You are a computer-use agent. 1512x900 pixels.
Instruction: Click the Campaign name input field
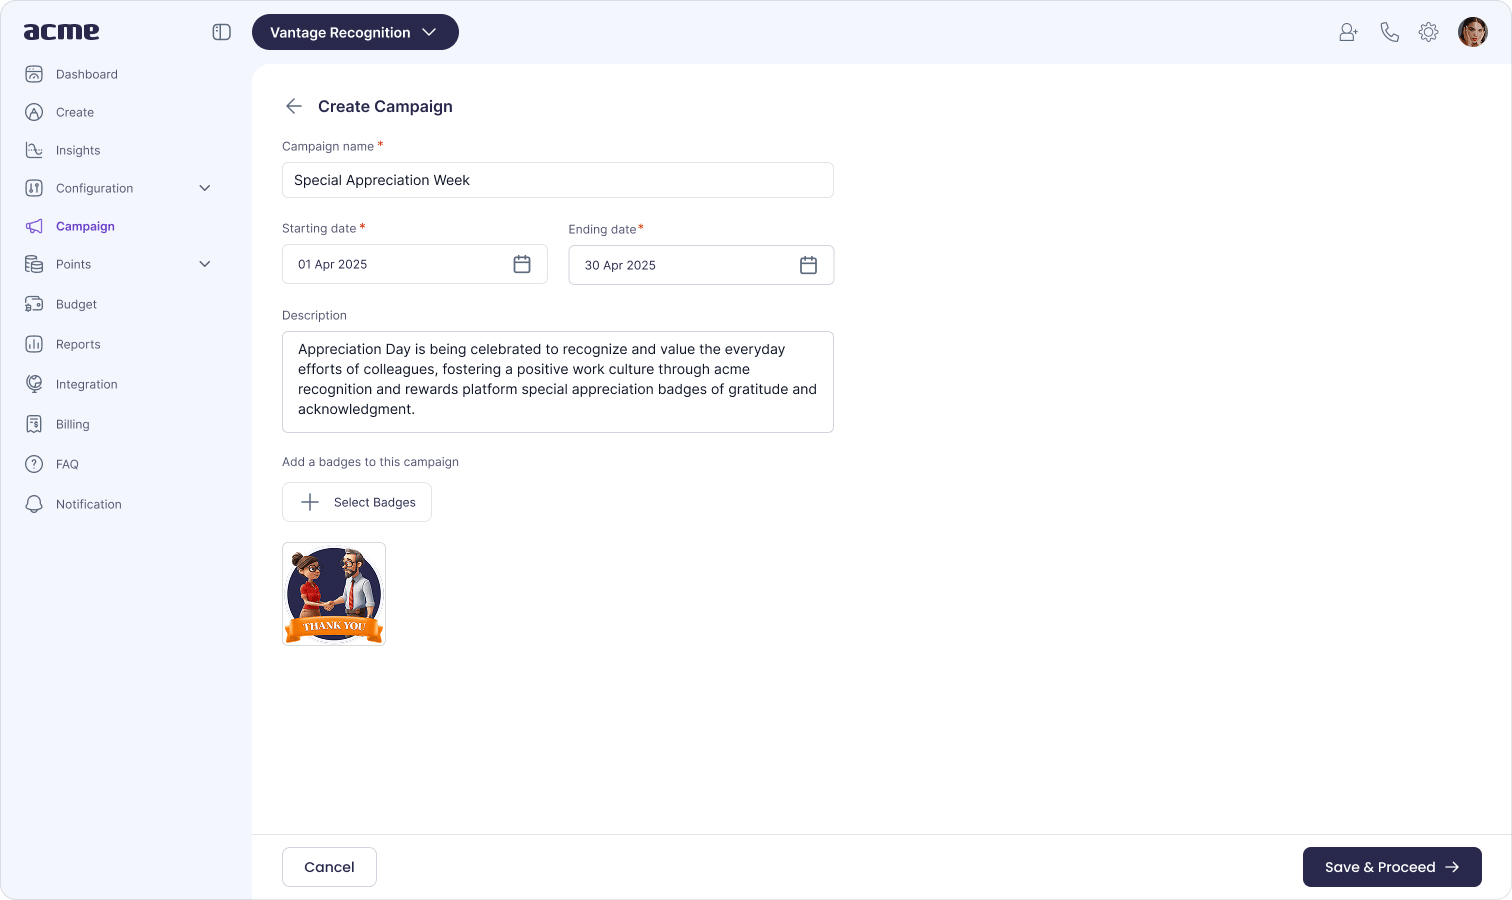coord(558,180)
